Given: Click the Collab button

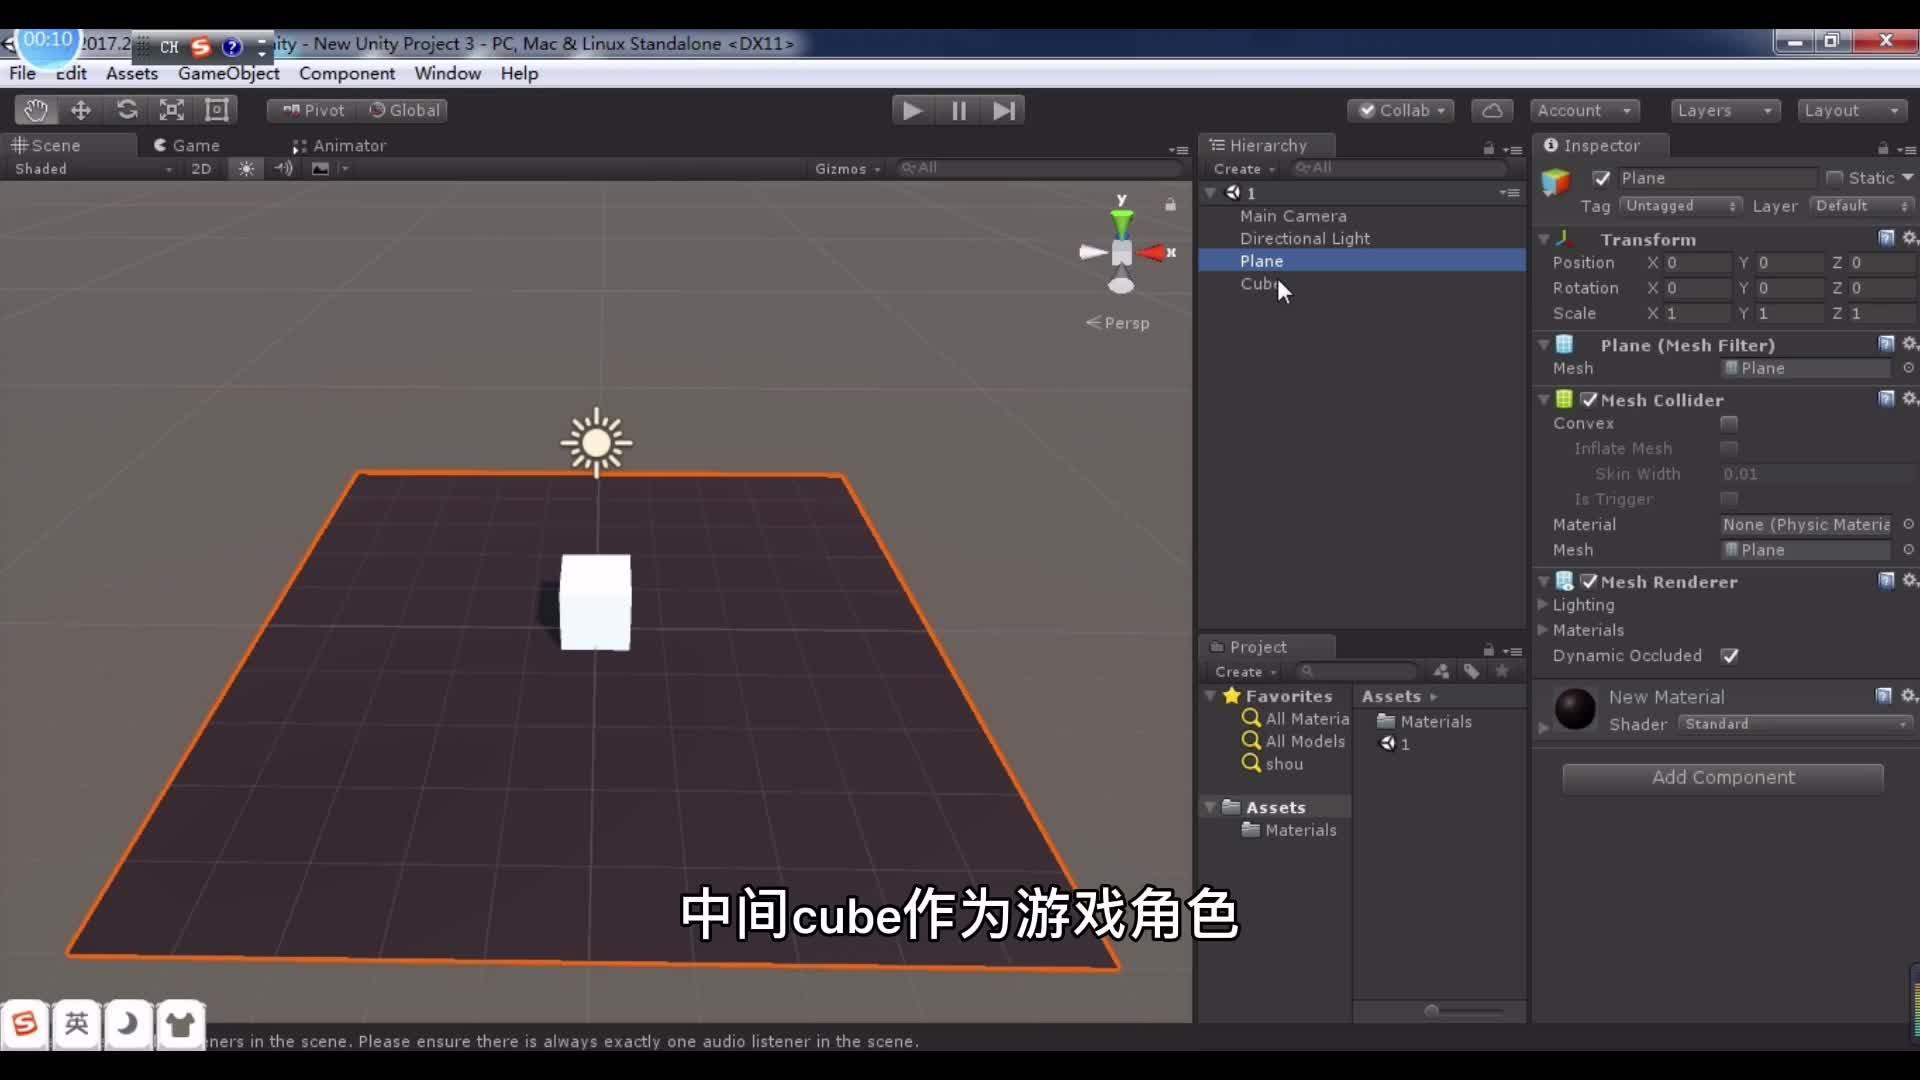Looking at the screenshot, I should [x=1401, y=110].
